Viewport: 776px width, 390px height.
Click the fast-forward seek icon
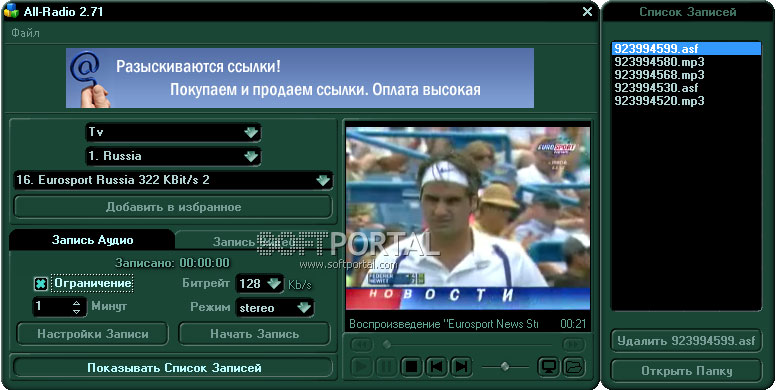pyautogui.click(x=574, y=344)
